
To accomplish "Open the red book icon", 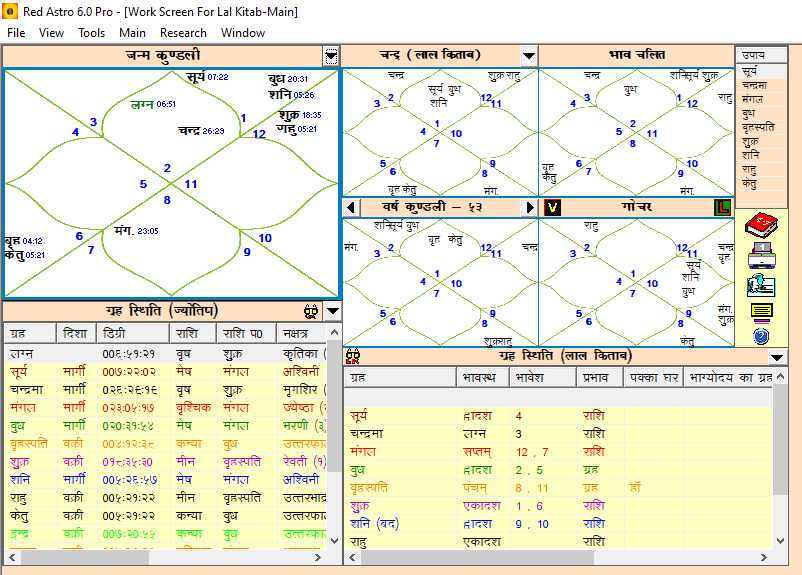I will point(761,225).
